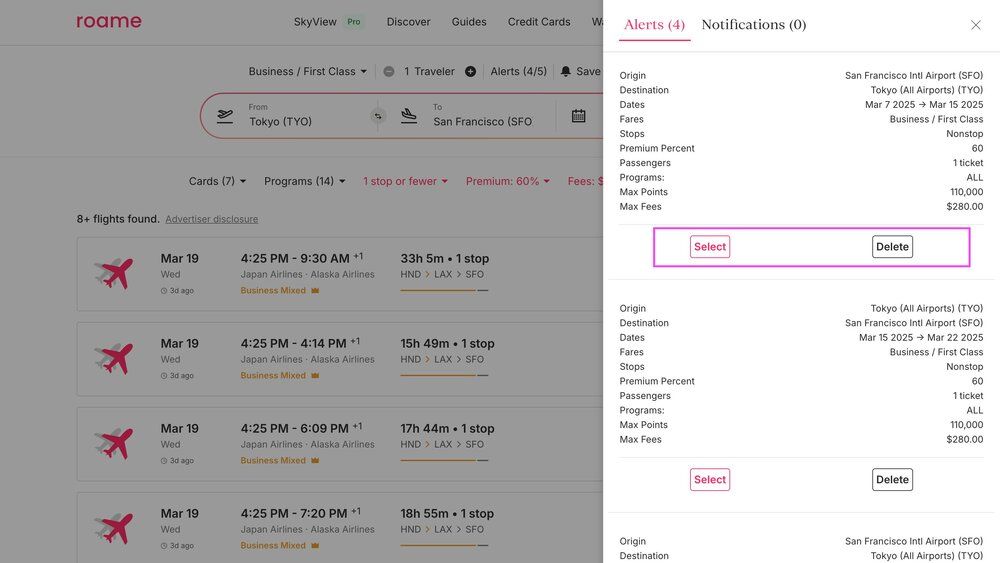The image size is (1000, 563).
Task: Increase traveler count with plus icon
Action: click(470, 72)
